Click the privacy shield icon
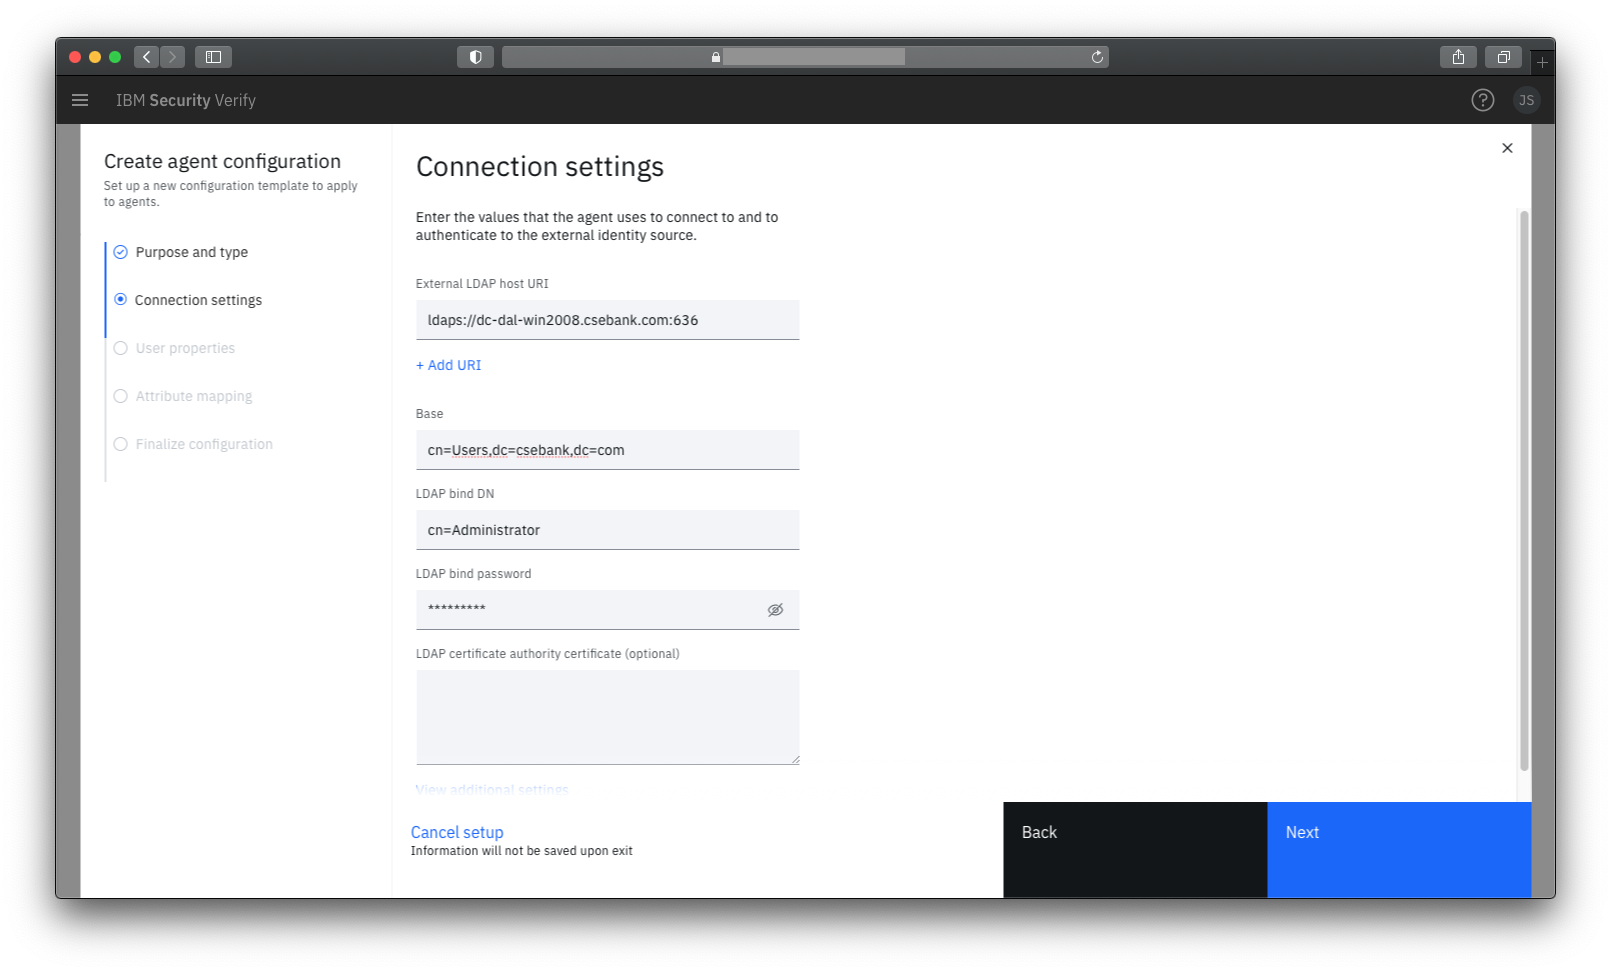 [475, 57]
